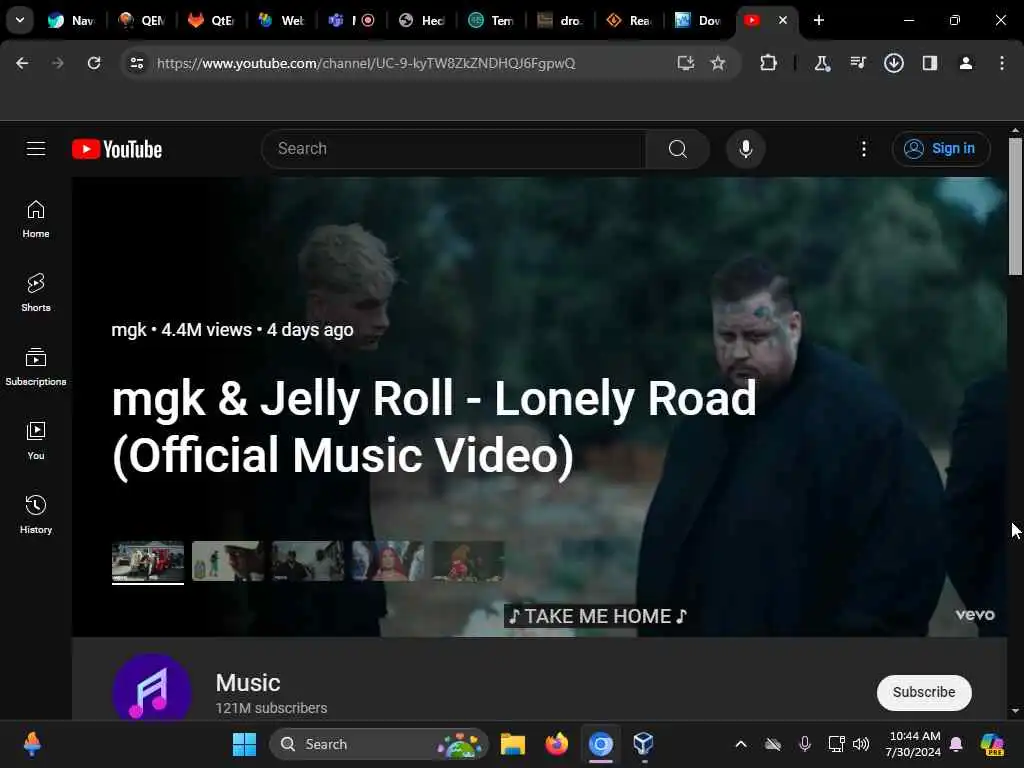Go to Home in sidebar
1024x768 pixels.
(36, 219)
